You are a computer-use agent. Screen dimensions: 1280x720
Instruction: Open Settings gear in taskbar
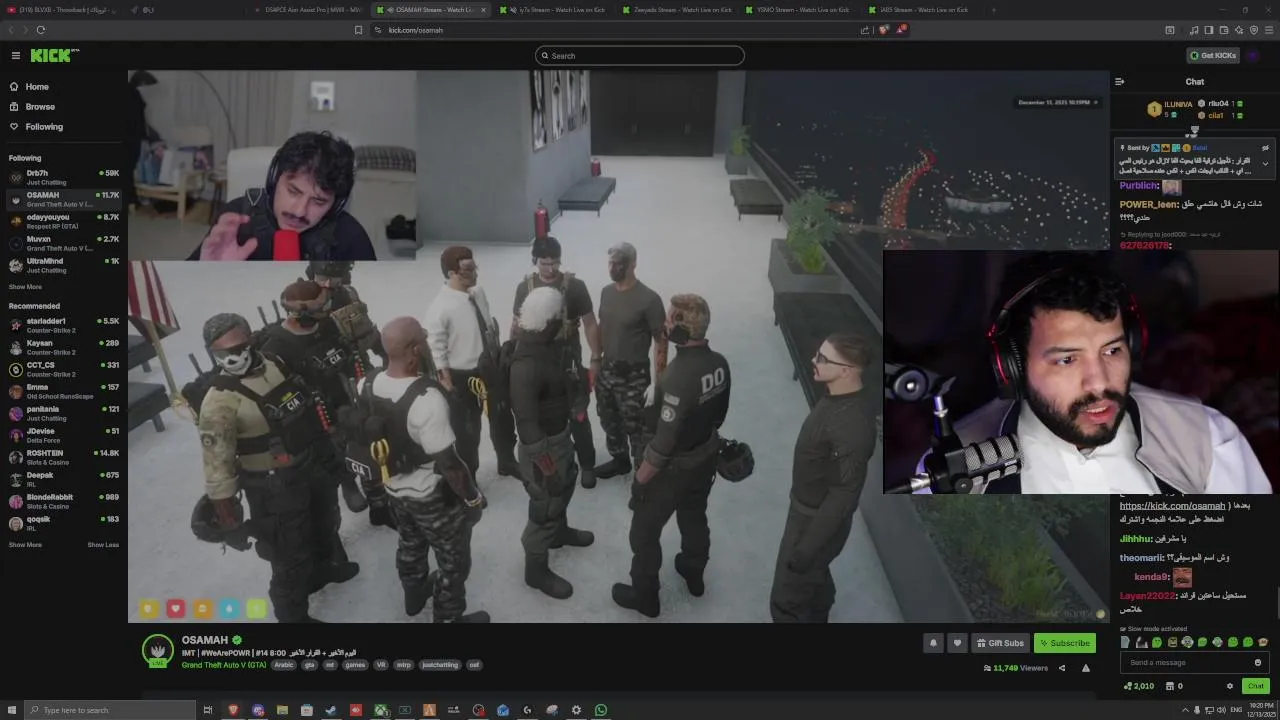[576, 710]
